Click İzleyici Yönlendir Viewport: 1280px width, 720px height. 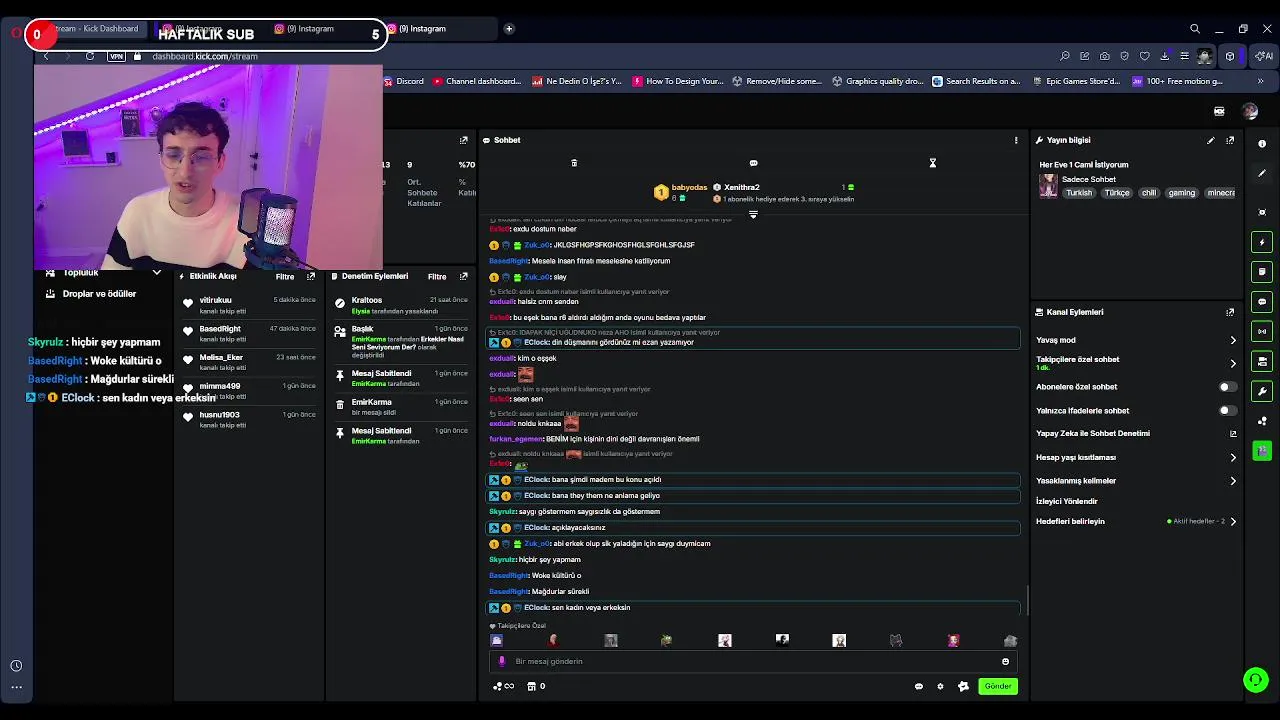(x=1067, y=501)
